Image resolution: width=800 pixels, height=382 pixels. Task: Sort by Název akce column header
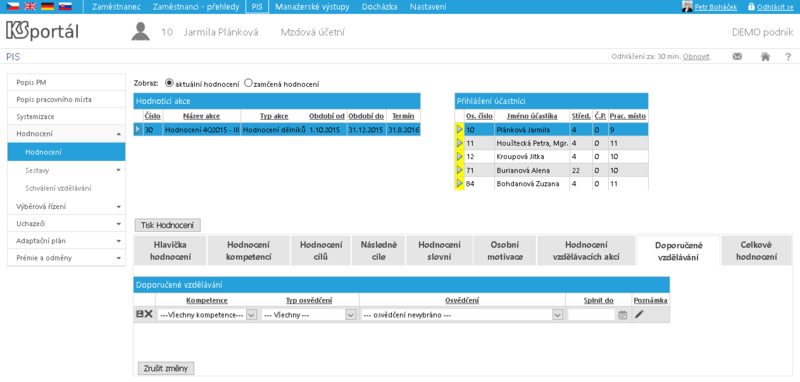(x=203, y=116)
